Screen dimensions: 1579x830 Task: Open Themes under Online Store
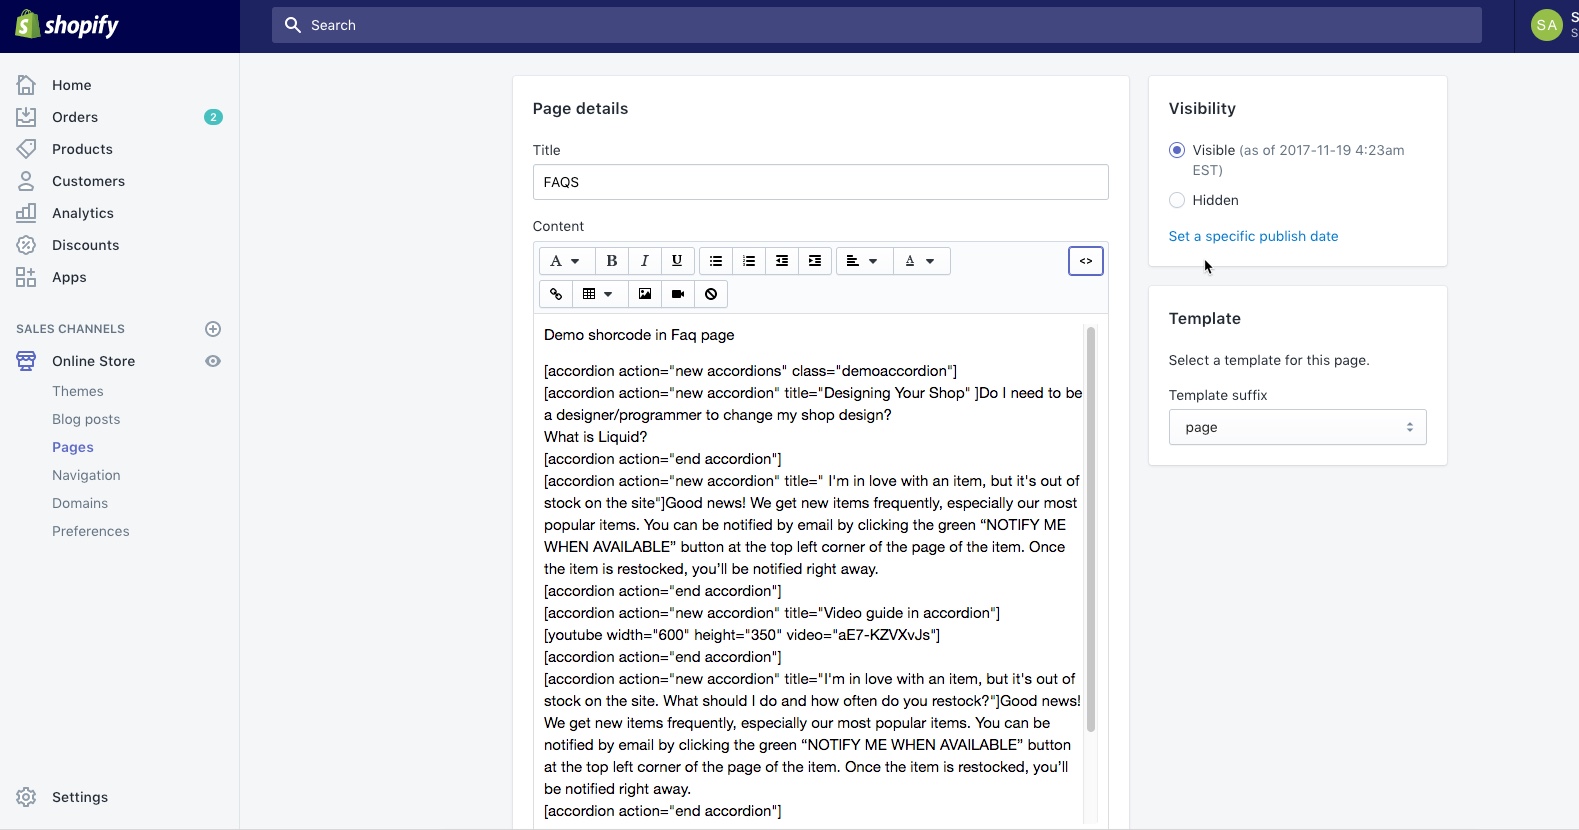click(x=78, y=391)
